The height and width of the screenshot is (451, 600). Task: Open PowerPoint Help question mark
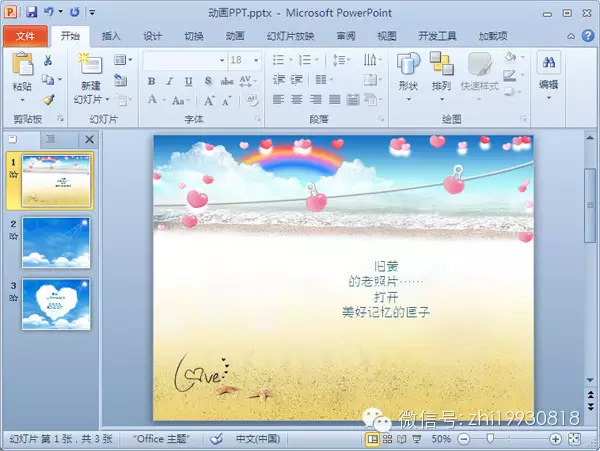click(588, 36)
